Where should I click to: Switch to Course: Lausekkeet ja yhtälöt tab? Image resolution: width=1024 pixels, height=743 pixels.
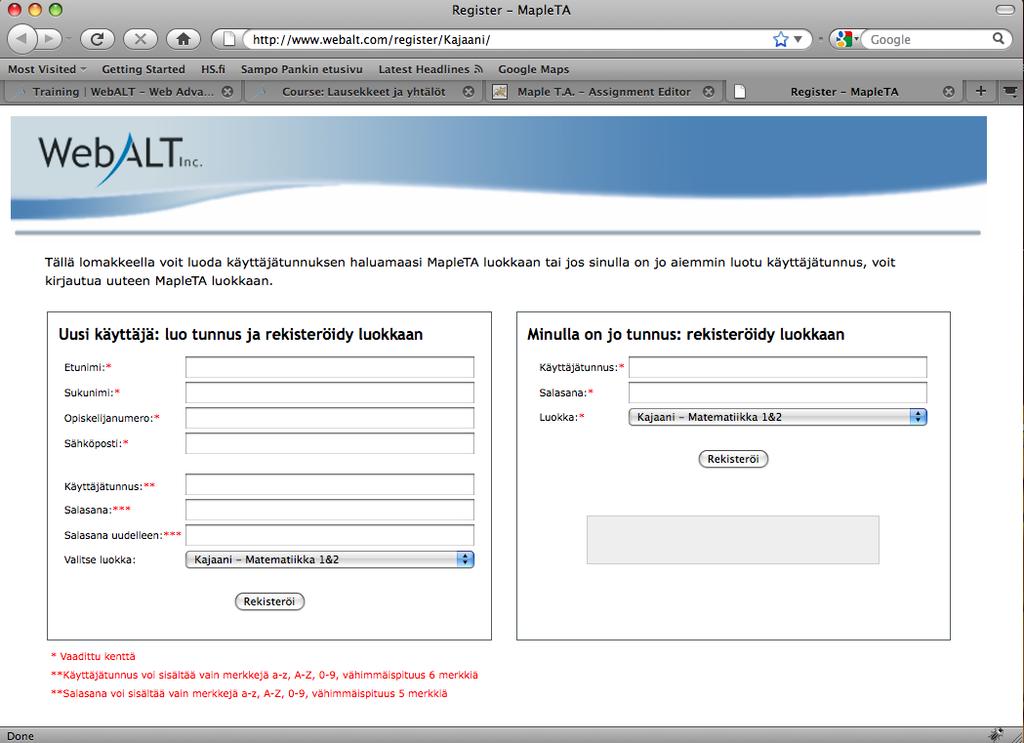(364, 92)
